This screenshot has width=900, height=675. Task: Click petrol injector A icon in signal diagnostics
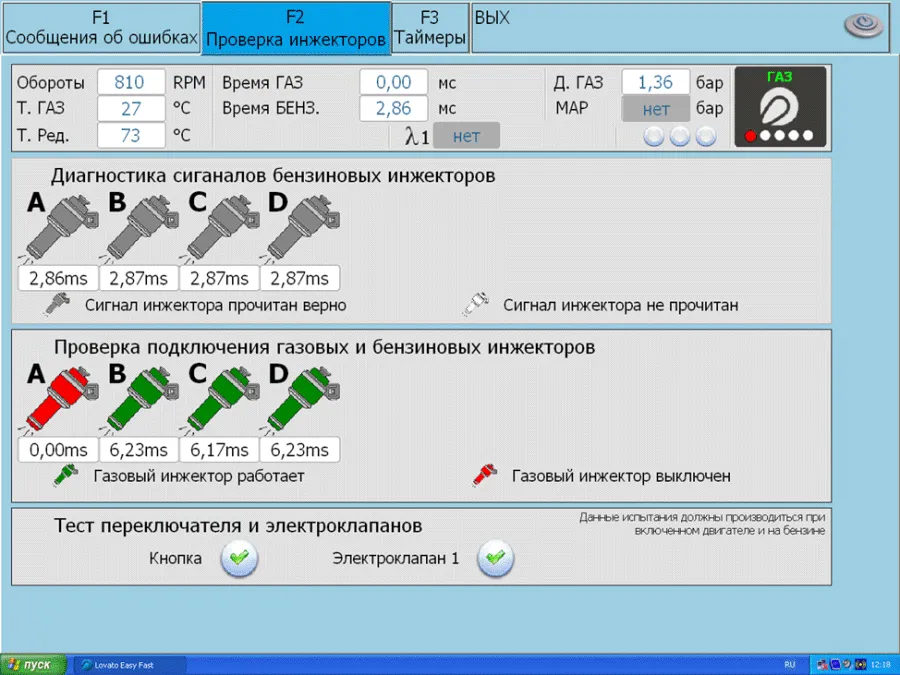click(x=61, y=228)
